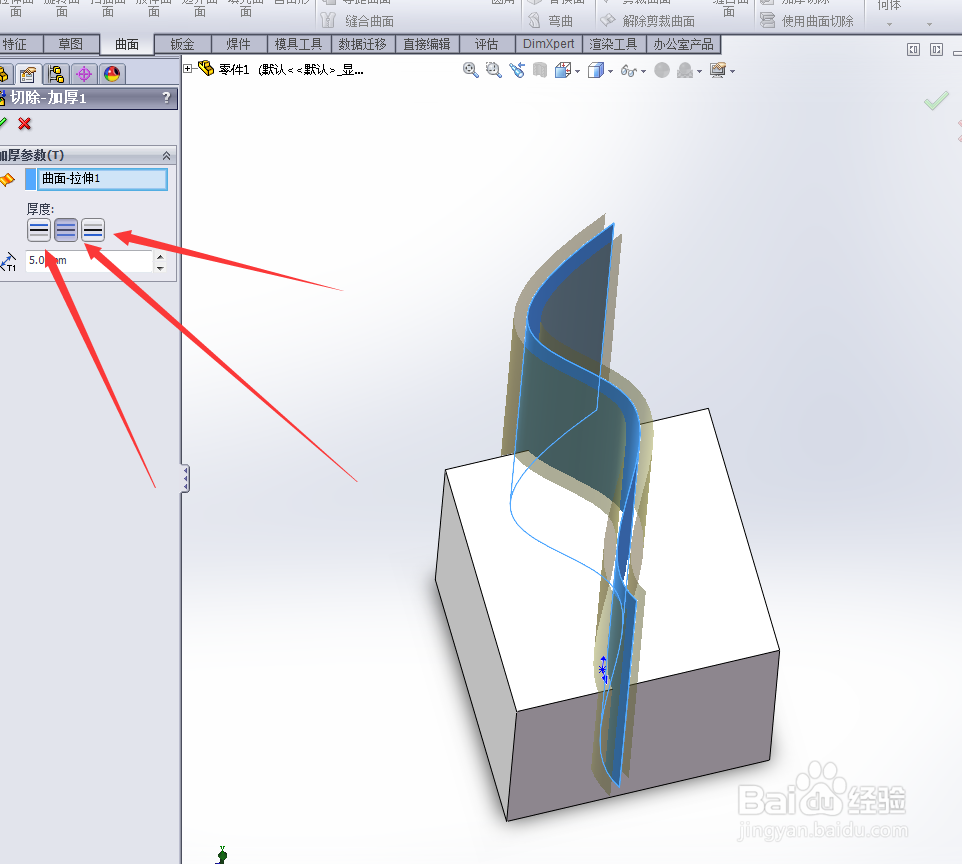Open the DimXpertManager crosshair tab icon
This screenshot has height=864, width=962.
coord(84,74)
